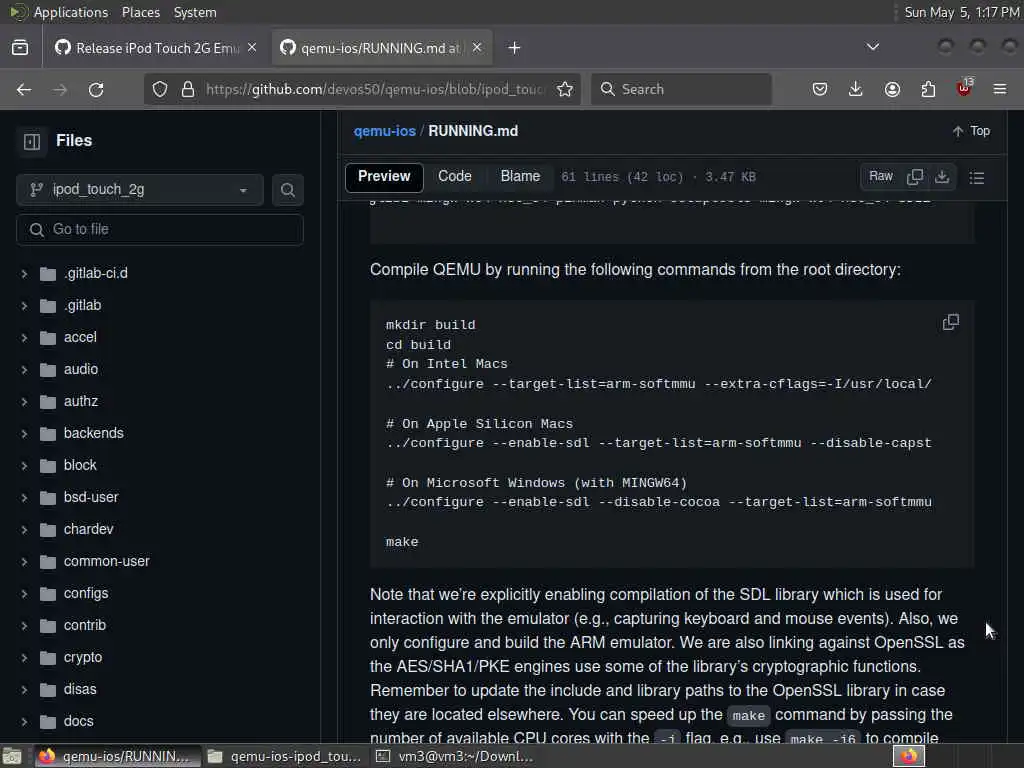Open the Places menu
1024x768 pixels.
pos(141,12)
